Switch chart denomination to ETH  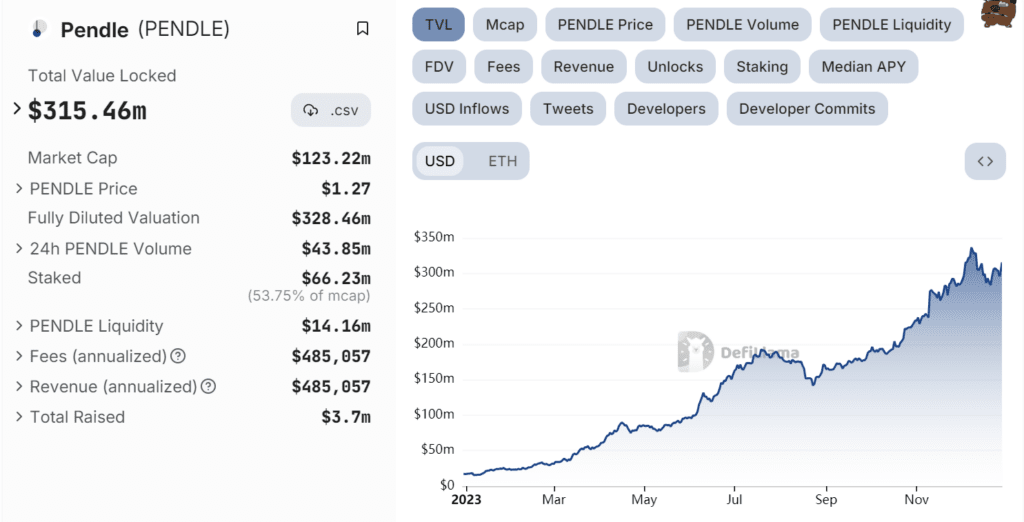pyautogui.click(x=502, y=161)
